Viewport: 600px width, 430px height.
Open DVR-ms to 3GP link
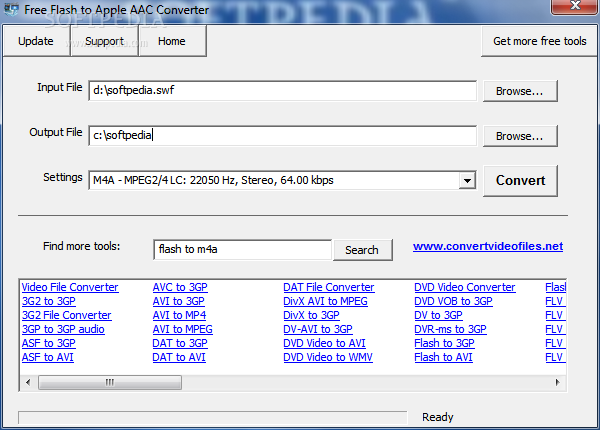pos(450,329)
